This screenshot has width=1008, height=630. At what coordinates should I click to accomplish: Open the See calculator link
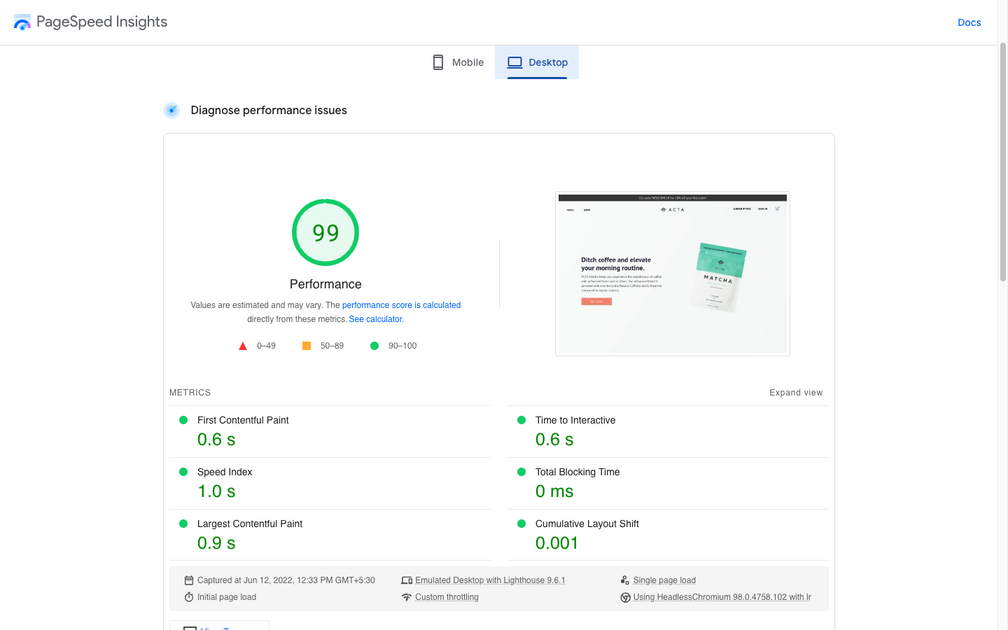[x=375, y=319]
